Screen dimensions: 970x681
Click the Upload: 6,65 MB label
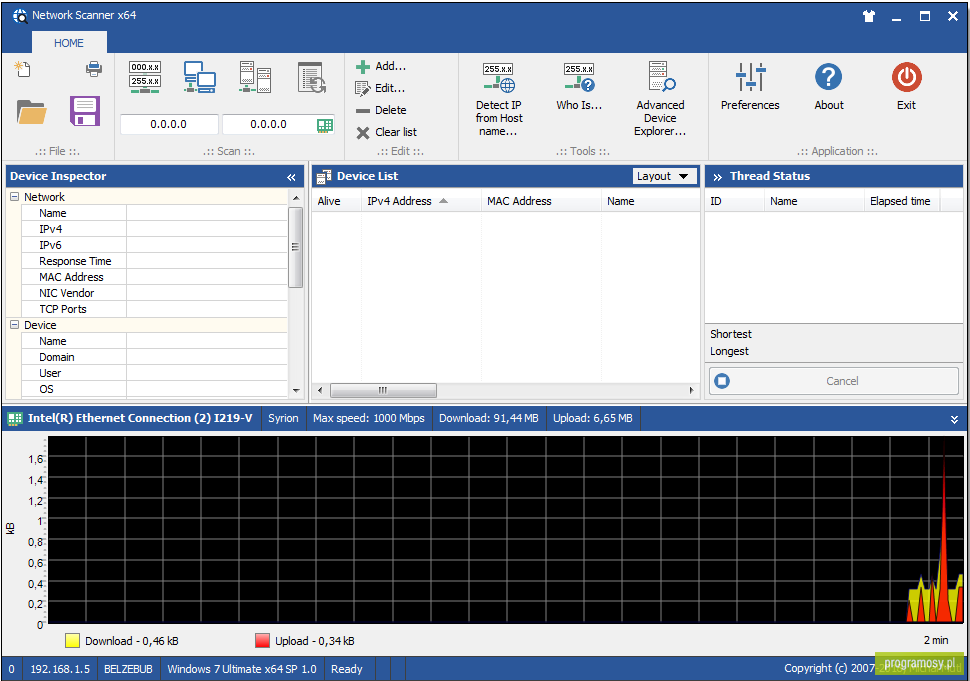pos(593,418)
